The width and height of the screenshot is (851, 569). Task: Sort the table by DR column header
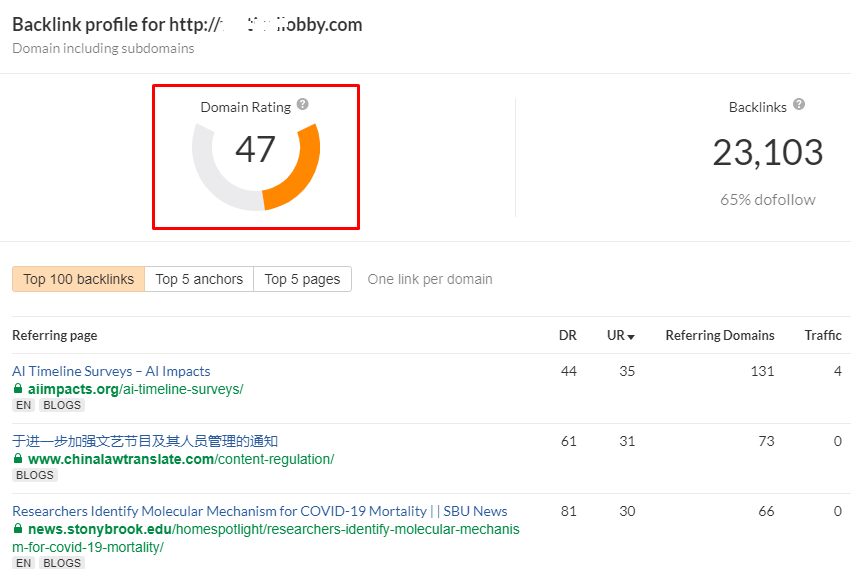pyautogui.click(x=567, y=335)
